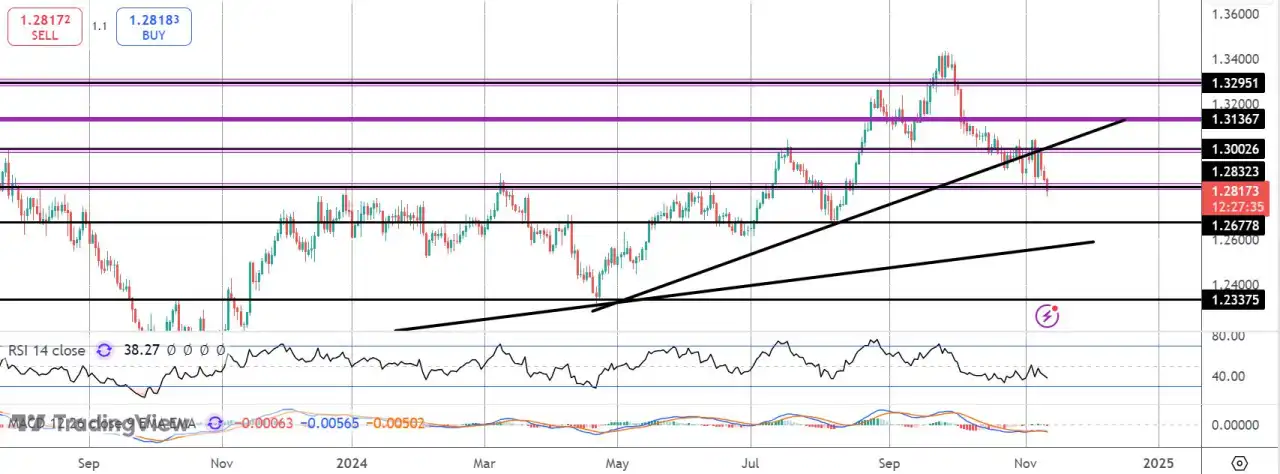Click the 40.00 RSI axis label
1280x474 pixels.
[x=1229, y=376]
